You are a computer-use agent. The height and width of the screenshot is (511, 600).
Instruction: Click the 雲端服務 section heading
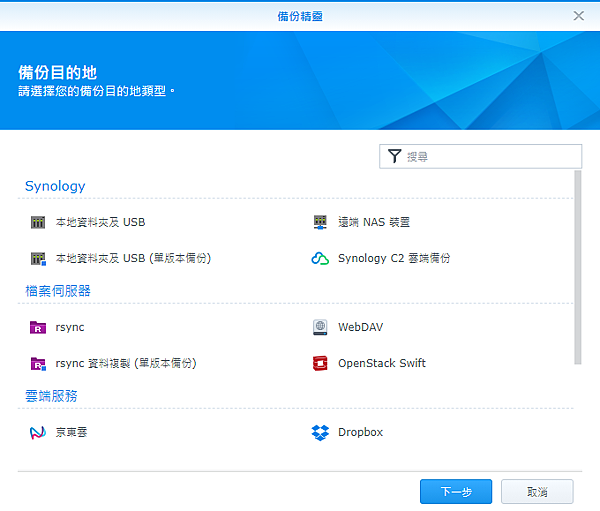(x=51, y=396)
